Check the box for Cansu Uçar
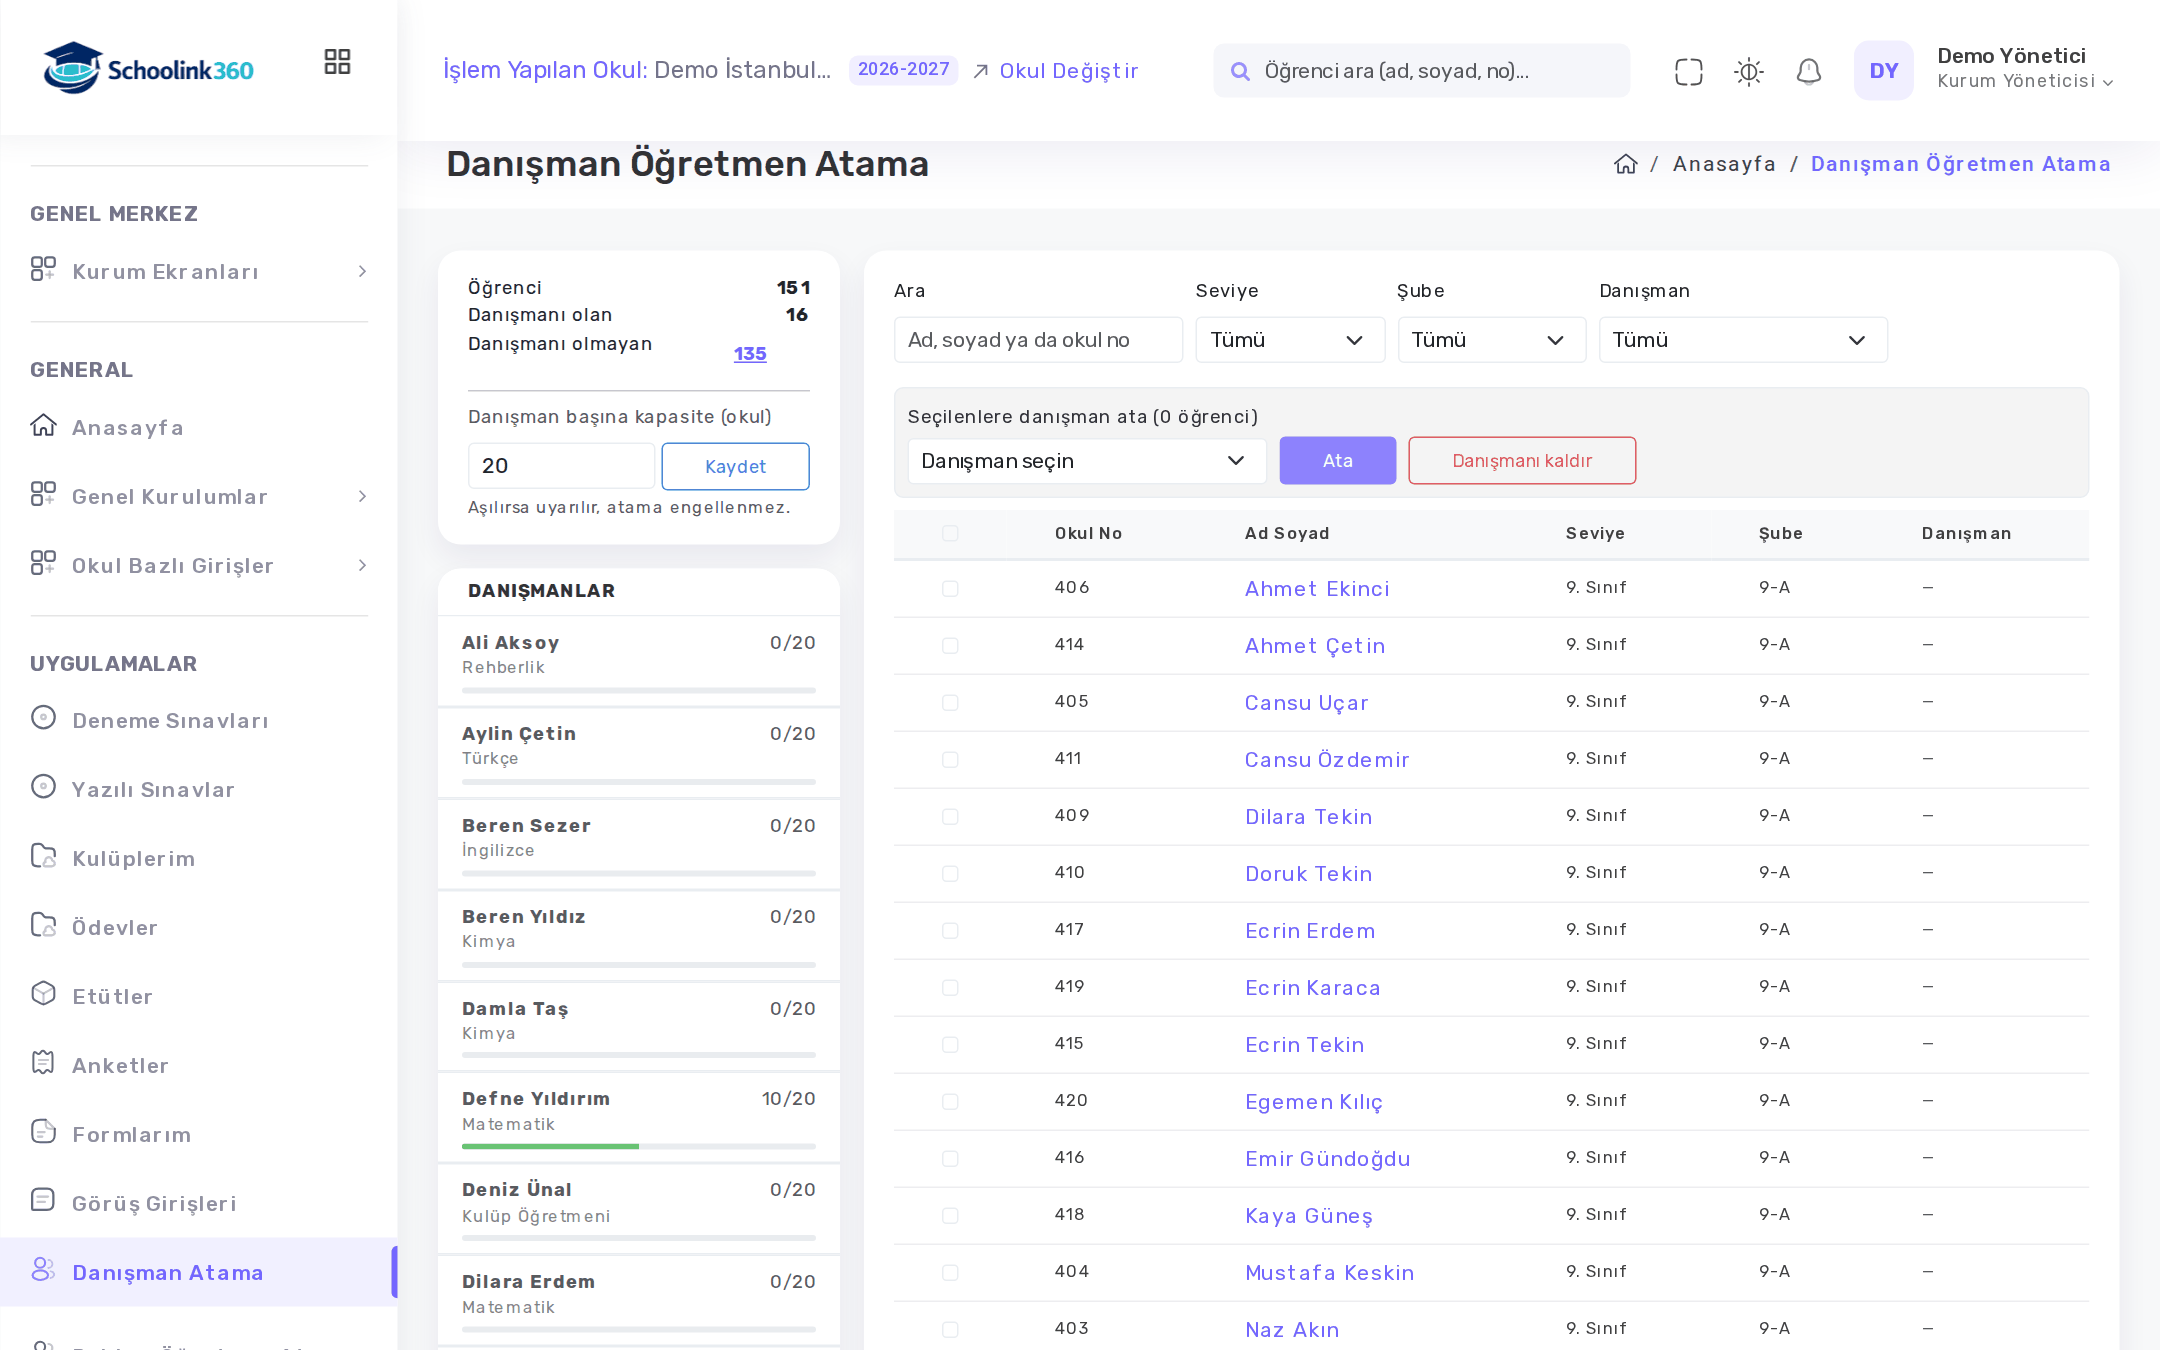Image resolution: width=2160 pixels, height=1350 pixels. (x=950, y=703)
